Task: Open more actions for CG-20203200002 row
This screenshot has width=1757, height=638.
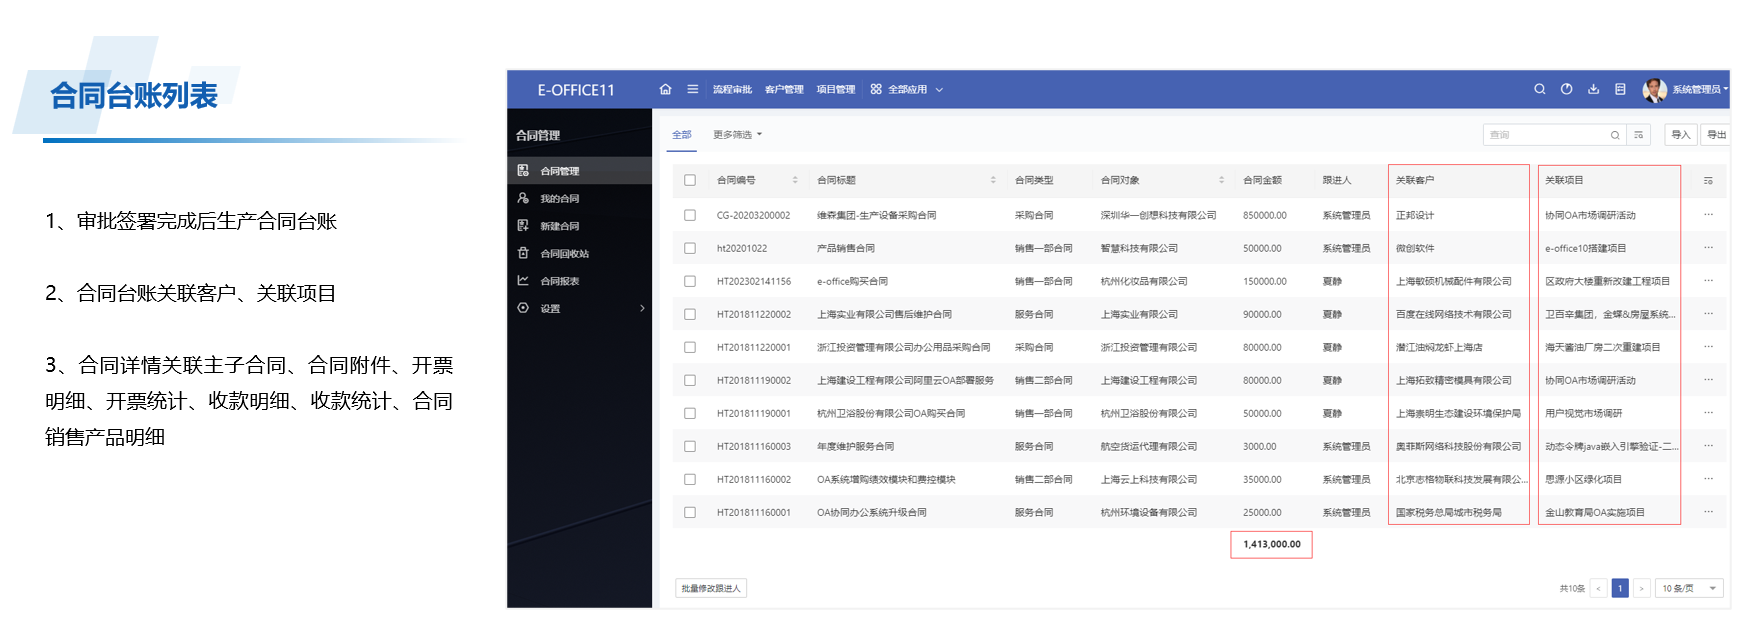Action: point(1708,215)
